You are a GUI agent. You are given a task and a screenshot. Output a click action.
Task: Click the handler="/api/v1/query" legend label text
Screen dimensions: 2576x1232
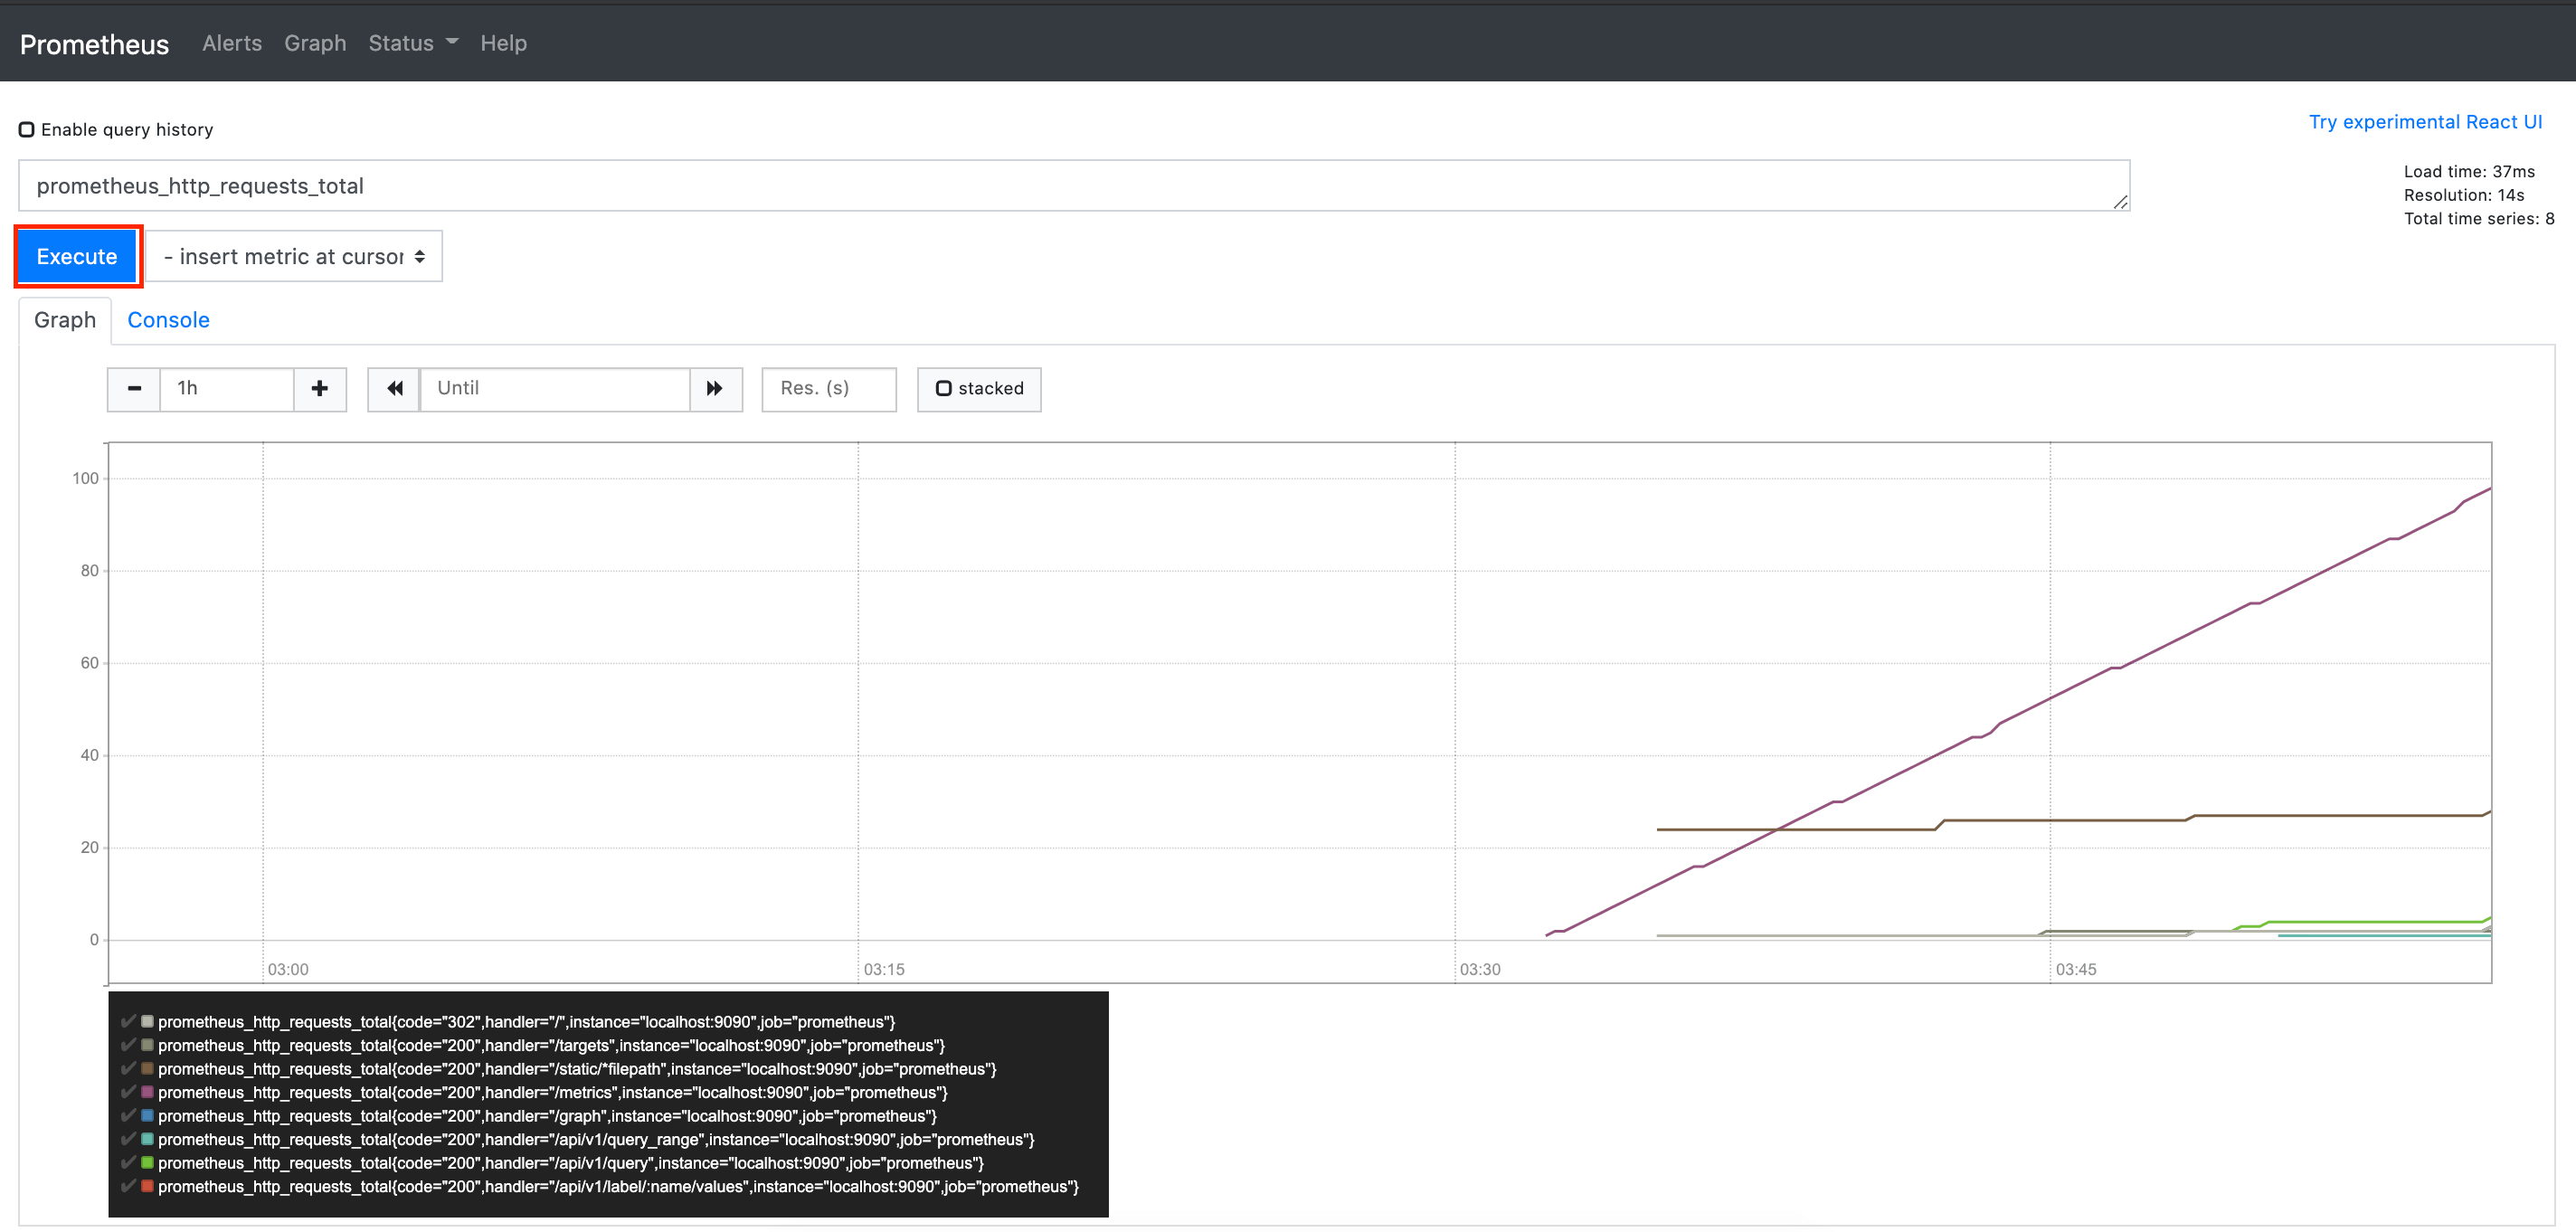tap(571, 1163)
